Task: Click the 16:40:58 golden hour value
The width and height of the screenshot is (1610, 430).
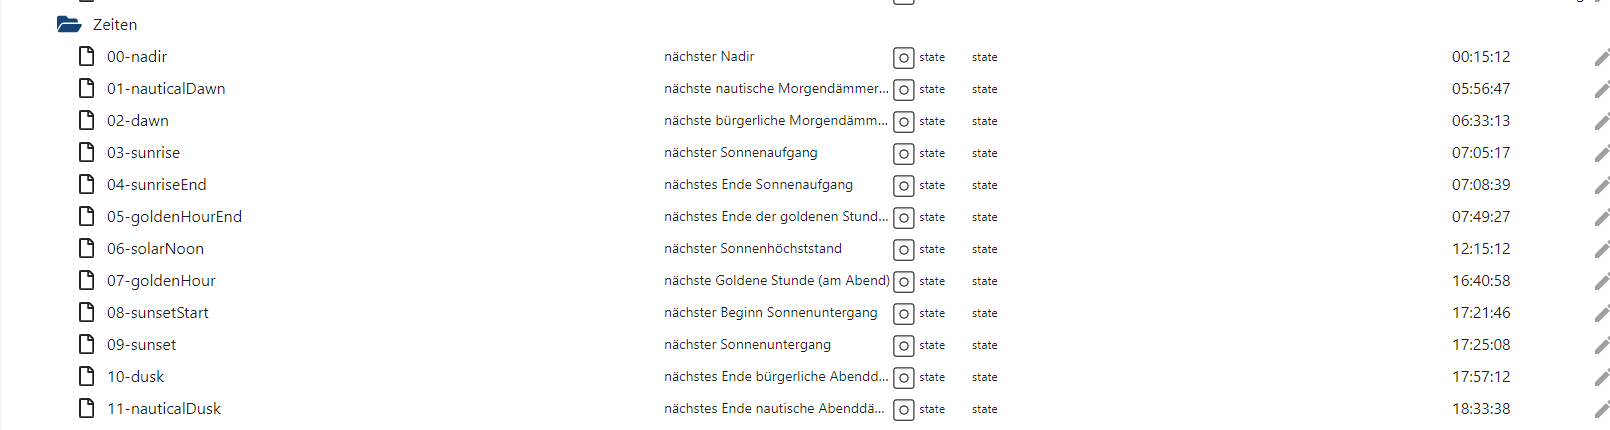Action: tap(1481, 280)
